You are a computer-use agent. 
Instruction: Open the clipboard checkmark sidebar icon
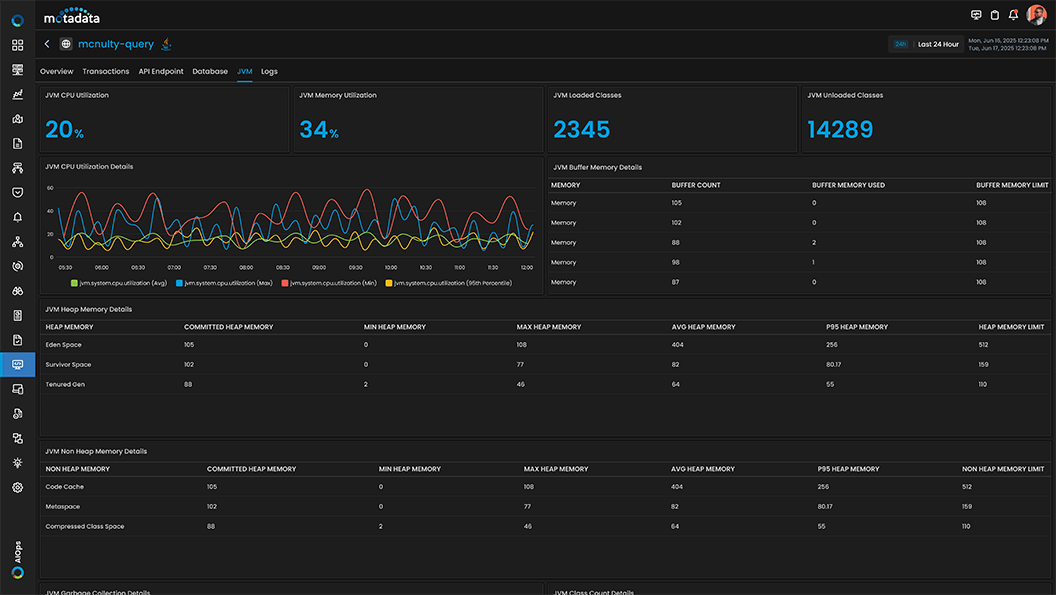pyautogui.click(x=18, y=340)
